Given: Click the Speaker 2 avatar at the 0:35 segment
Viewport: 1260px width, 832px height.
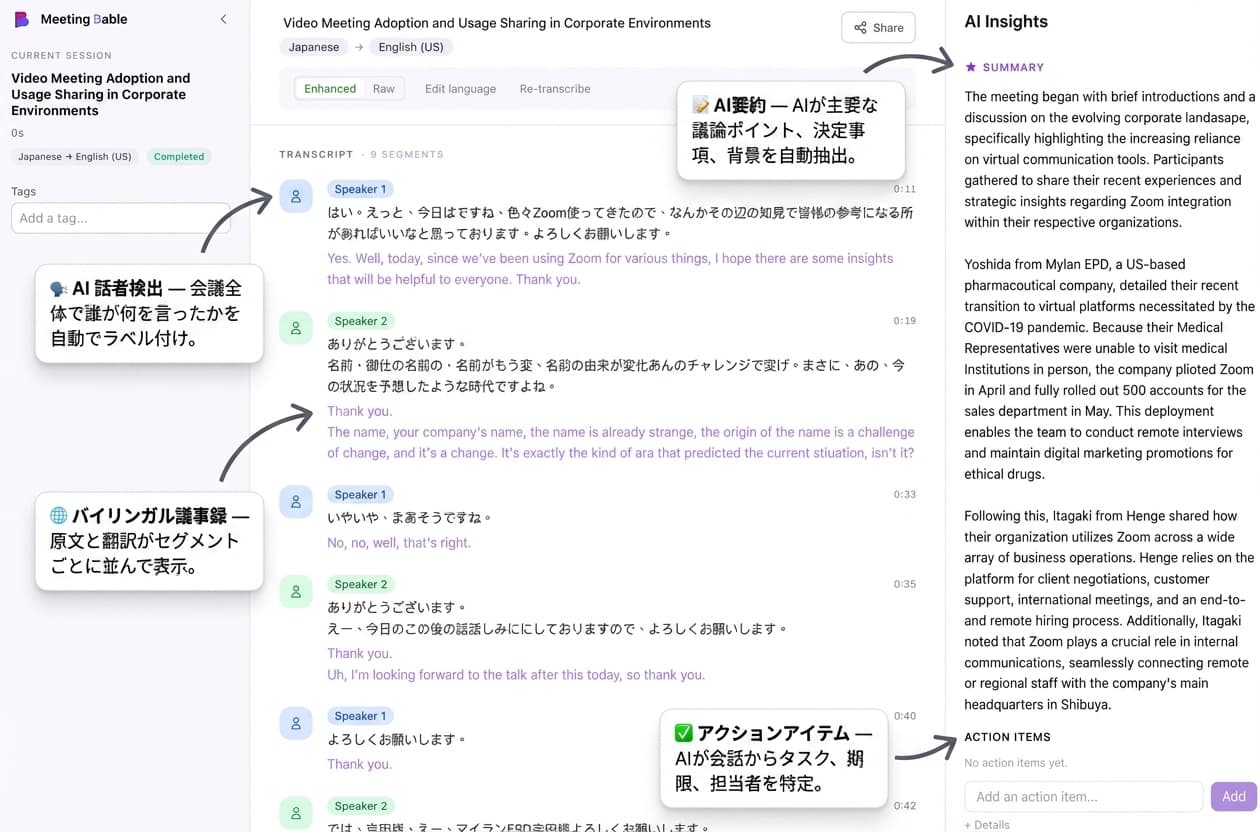Looking at the screenshot, I should [296, 591].
